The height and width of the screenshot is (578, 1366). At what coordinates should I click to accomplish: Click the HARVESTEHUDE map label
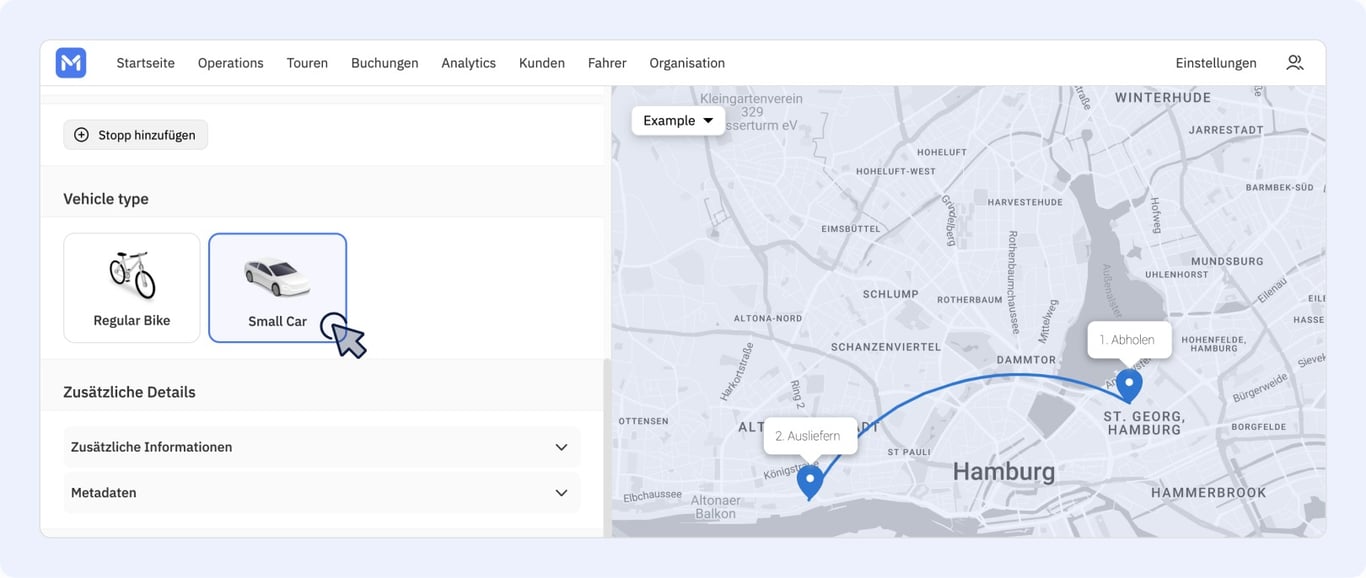pyautogui.click(x=1025, y=202)
